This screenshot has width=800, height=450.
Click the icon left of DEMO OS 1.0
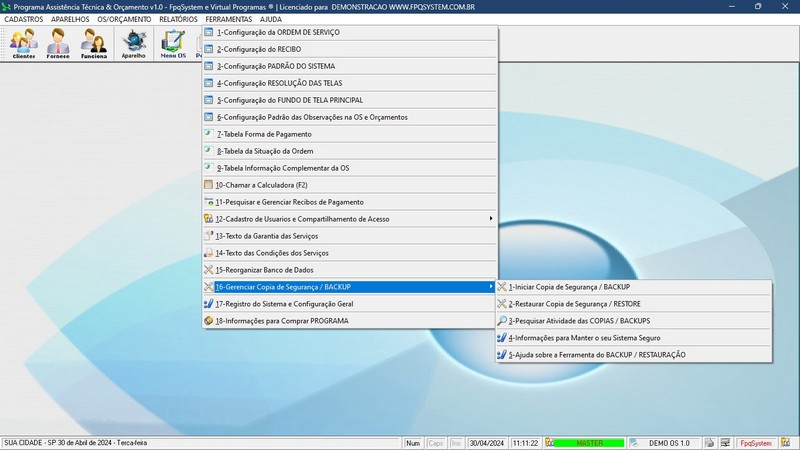634,443
